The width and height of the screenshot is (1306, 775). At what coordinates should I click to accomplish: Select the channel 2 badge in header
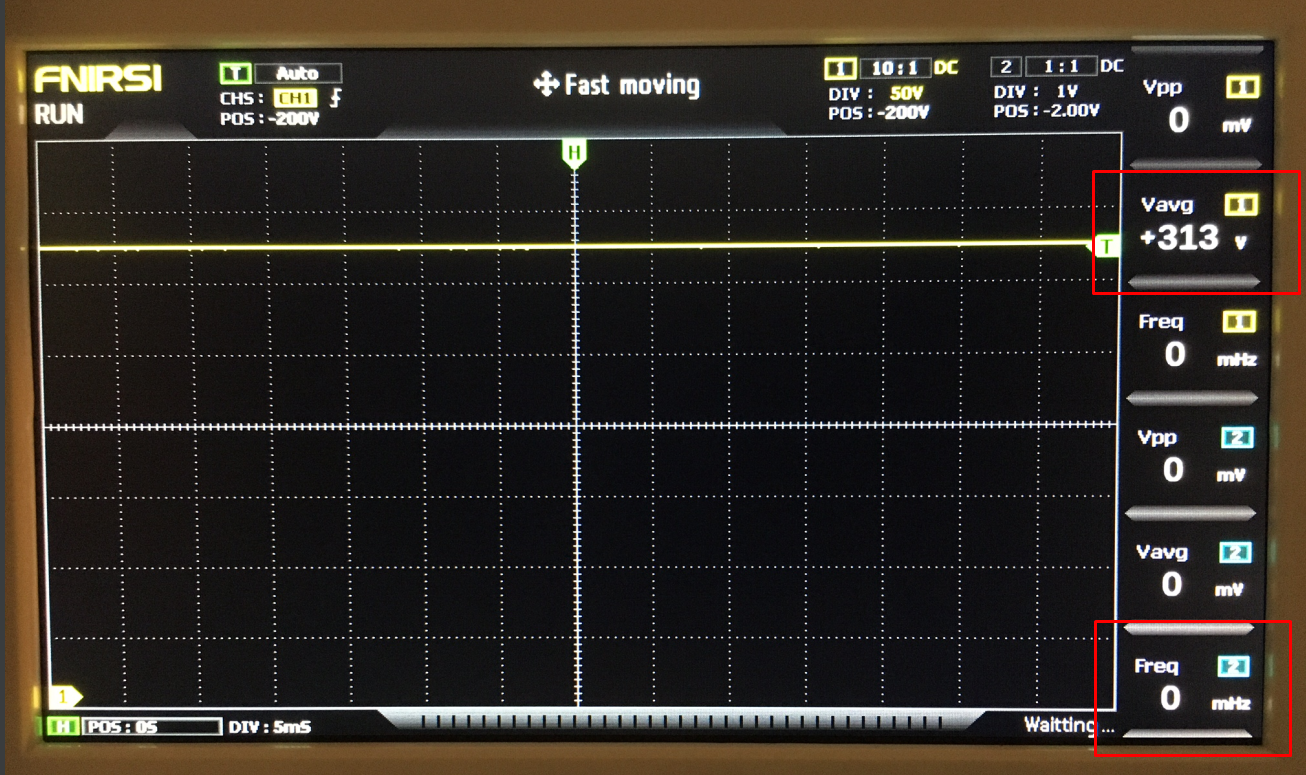(x=1004, y=67)
